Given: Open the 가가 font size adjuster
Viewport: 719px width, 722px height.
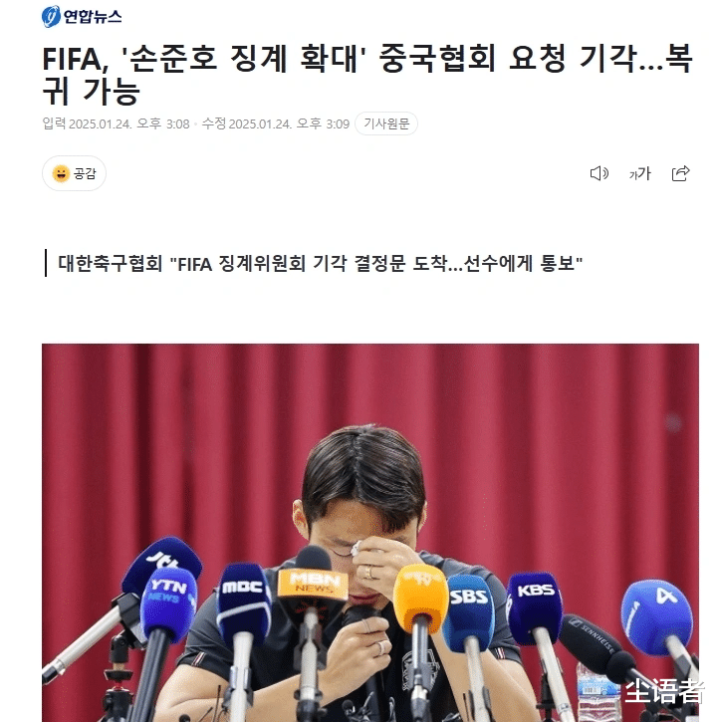Looking at the screenshot, I should point(640,174).
